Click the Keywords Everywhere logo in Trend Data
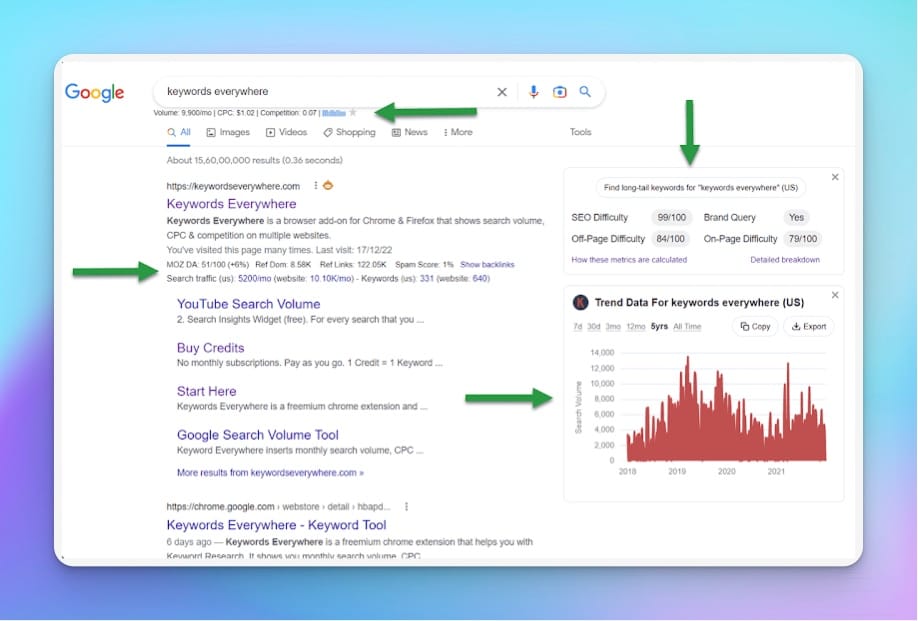Screen dimensions: 918x621 [x=580, y=303]
